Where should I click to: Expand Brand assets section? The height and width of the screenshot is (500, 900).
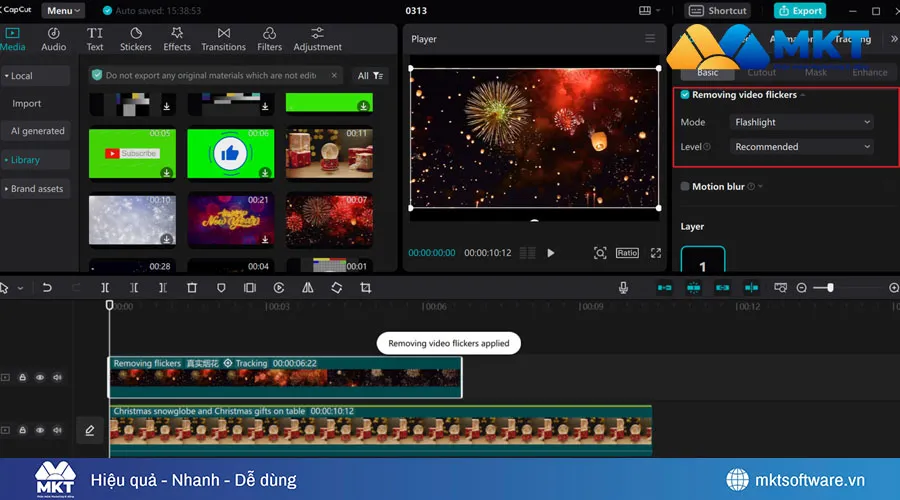36,188
